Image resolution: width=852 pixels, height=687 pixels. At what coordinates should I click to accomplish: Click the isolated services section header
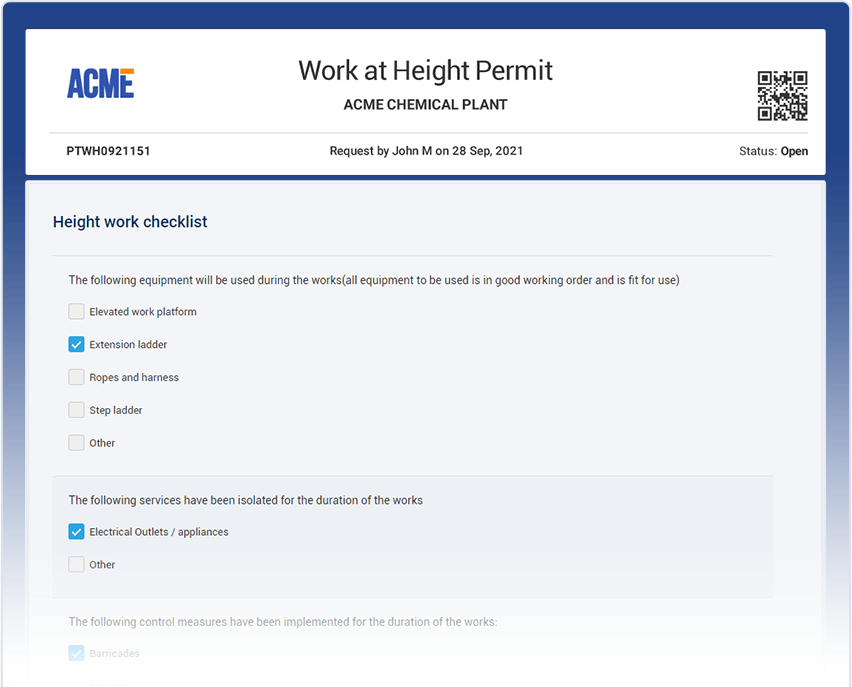[x=246, y=500]
